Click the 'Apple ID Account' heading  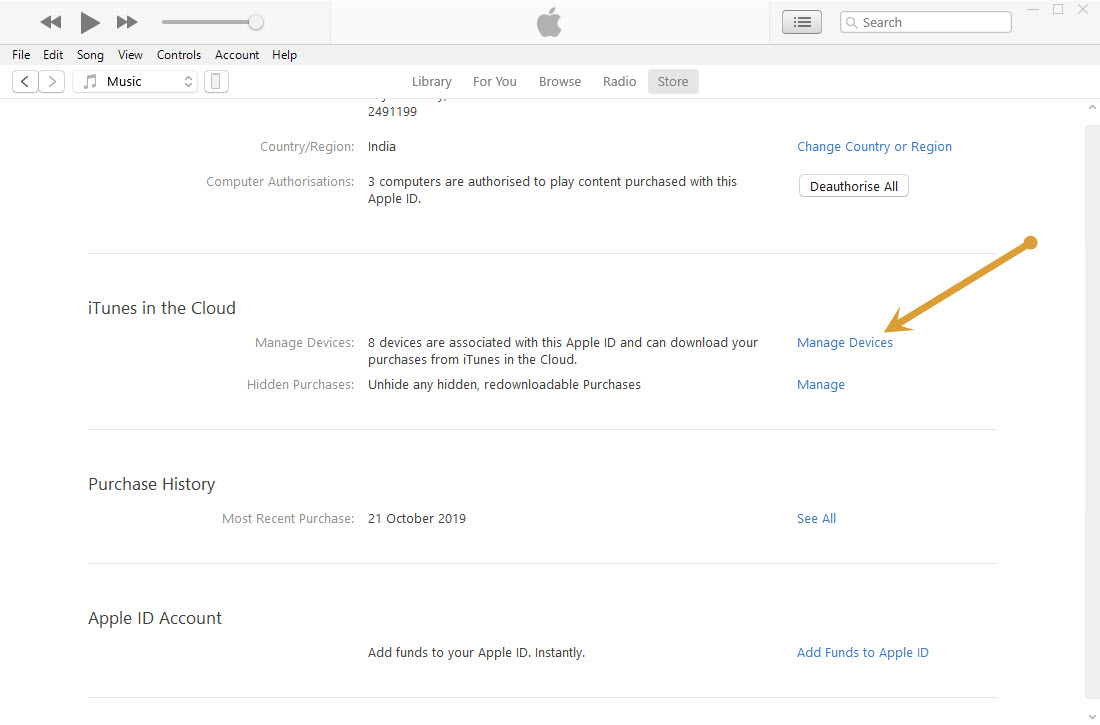point(154,618)
